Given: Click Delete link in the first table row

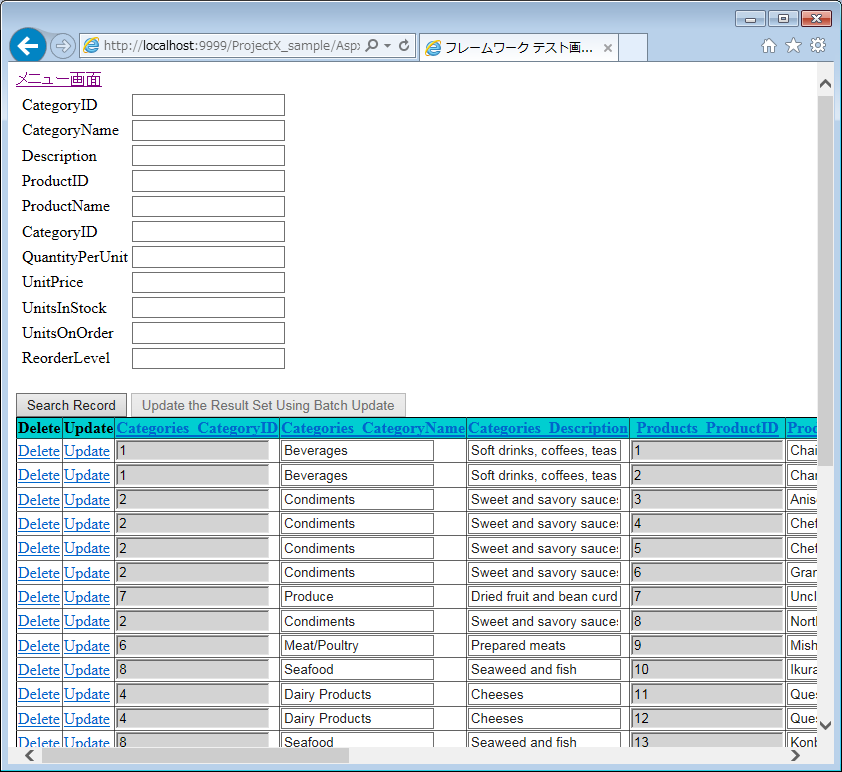Looking at the screenshot, I should (39, 451).
